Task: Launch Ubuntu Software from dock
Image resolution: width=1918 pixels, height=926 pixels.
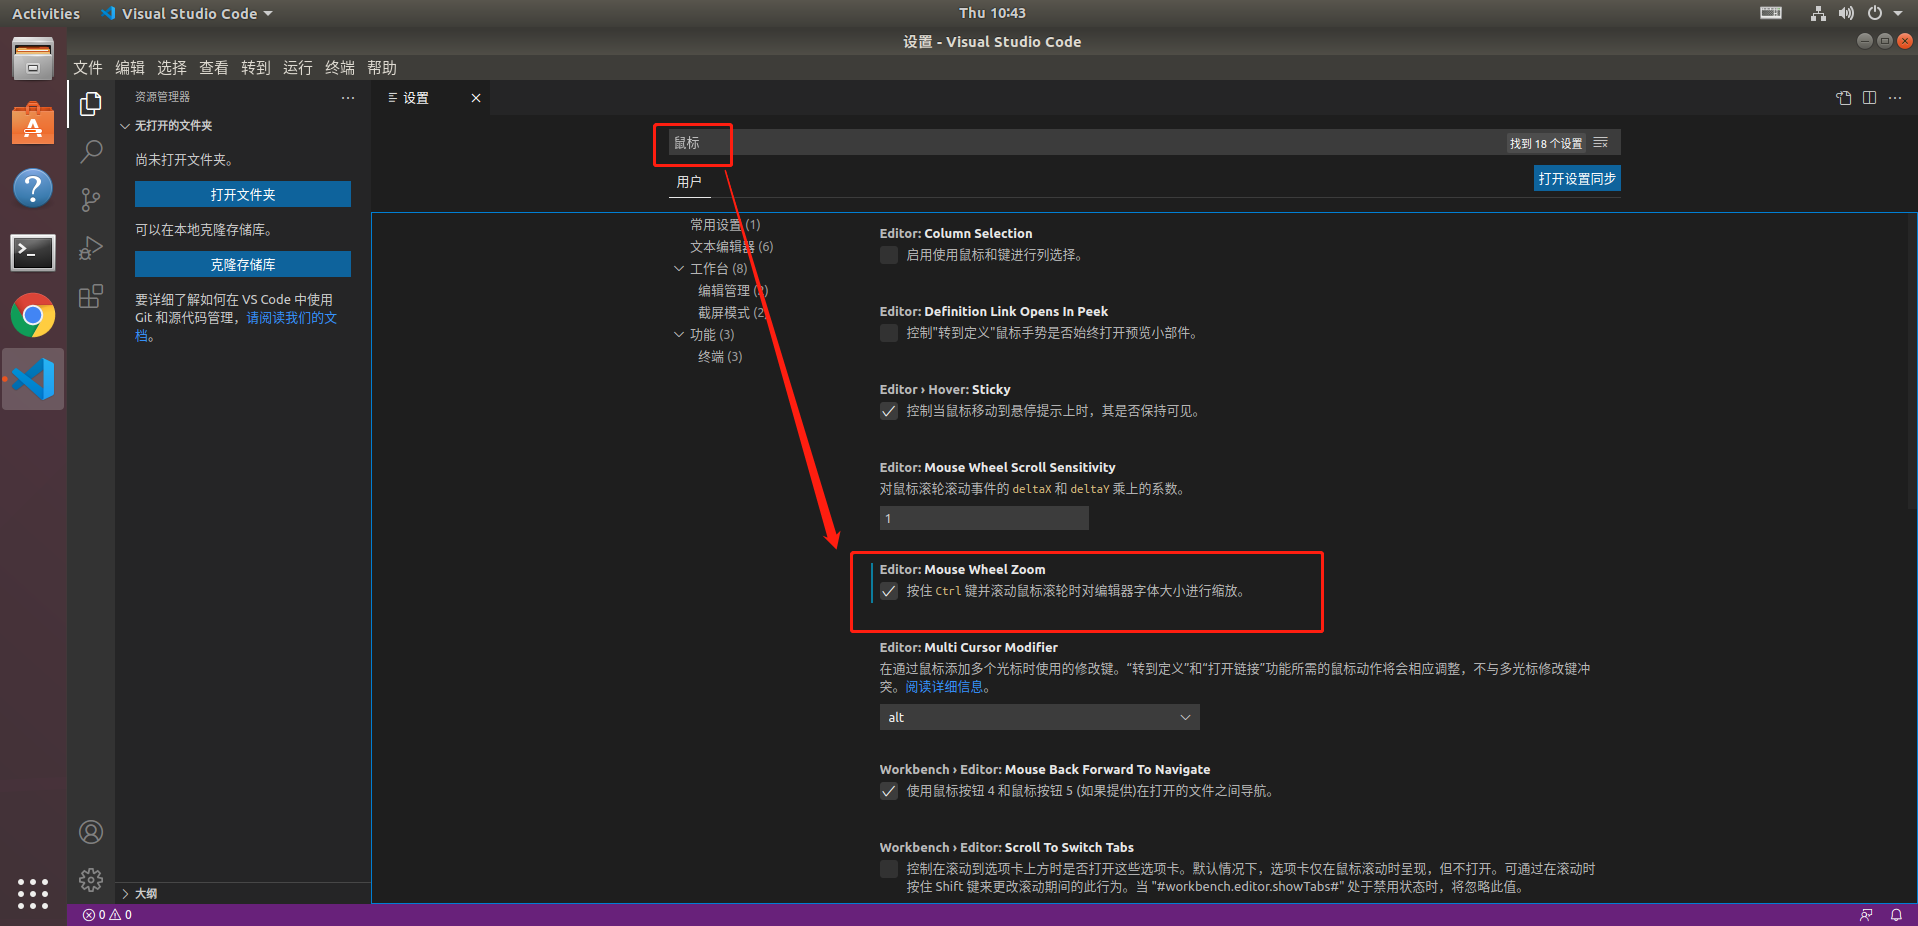Action: [33, 123]
